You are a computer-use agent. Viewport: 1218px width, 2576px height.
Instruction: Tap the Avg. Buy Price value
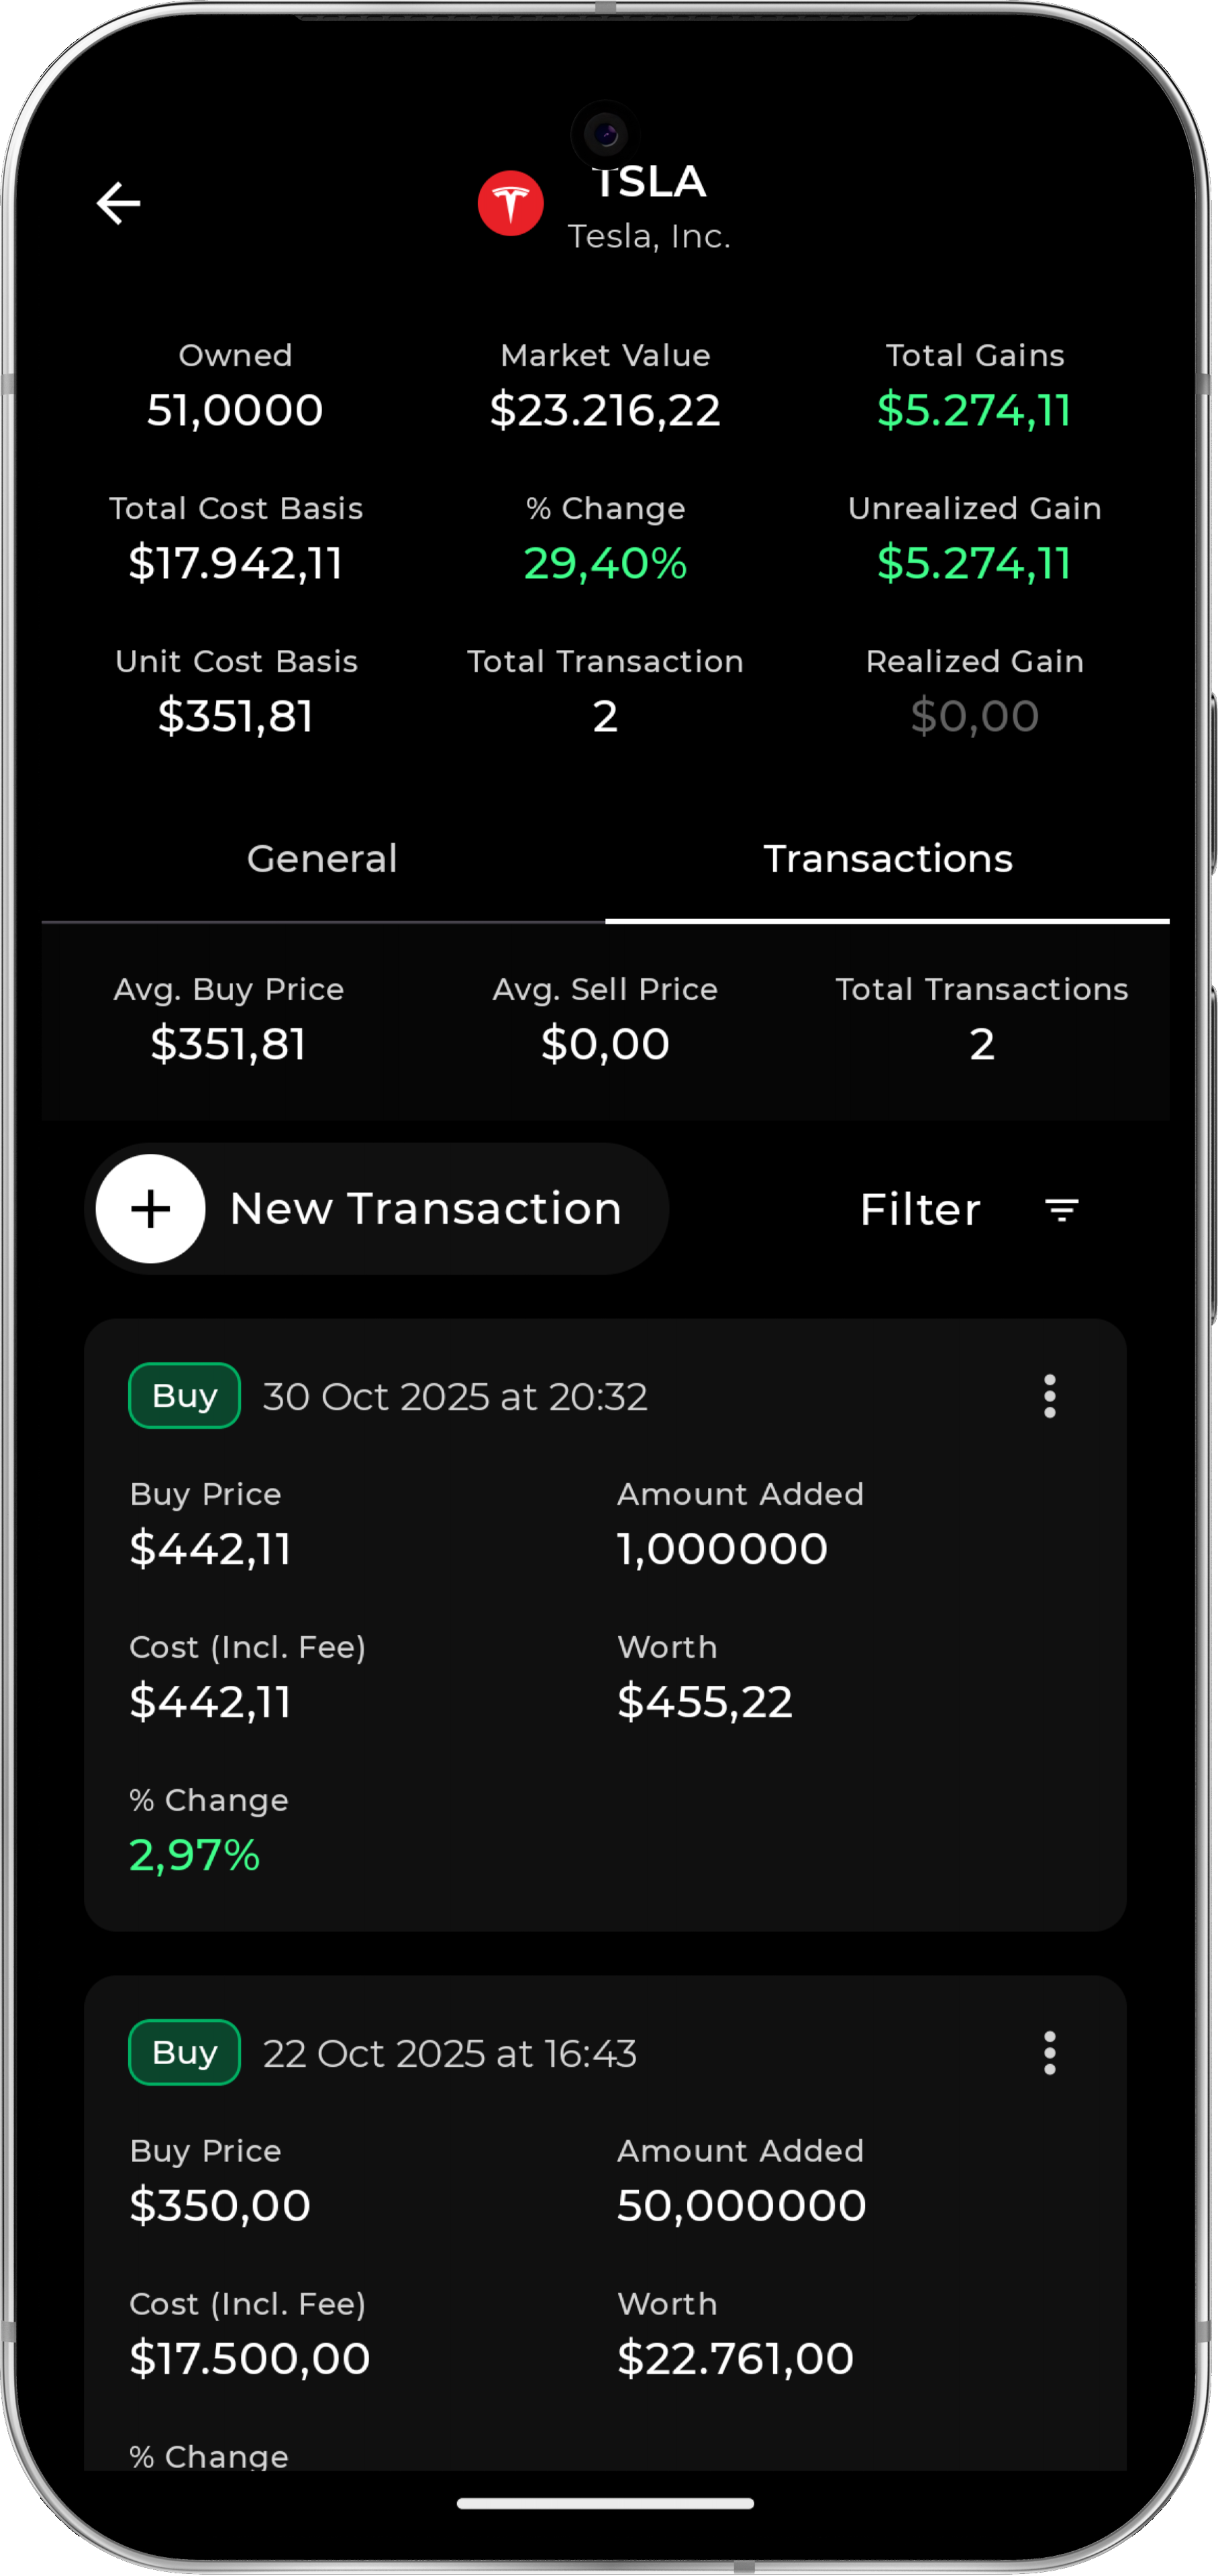pyautogui.click(x=228, y=1045)
